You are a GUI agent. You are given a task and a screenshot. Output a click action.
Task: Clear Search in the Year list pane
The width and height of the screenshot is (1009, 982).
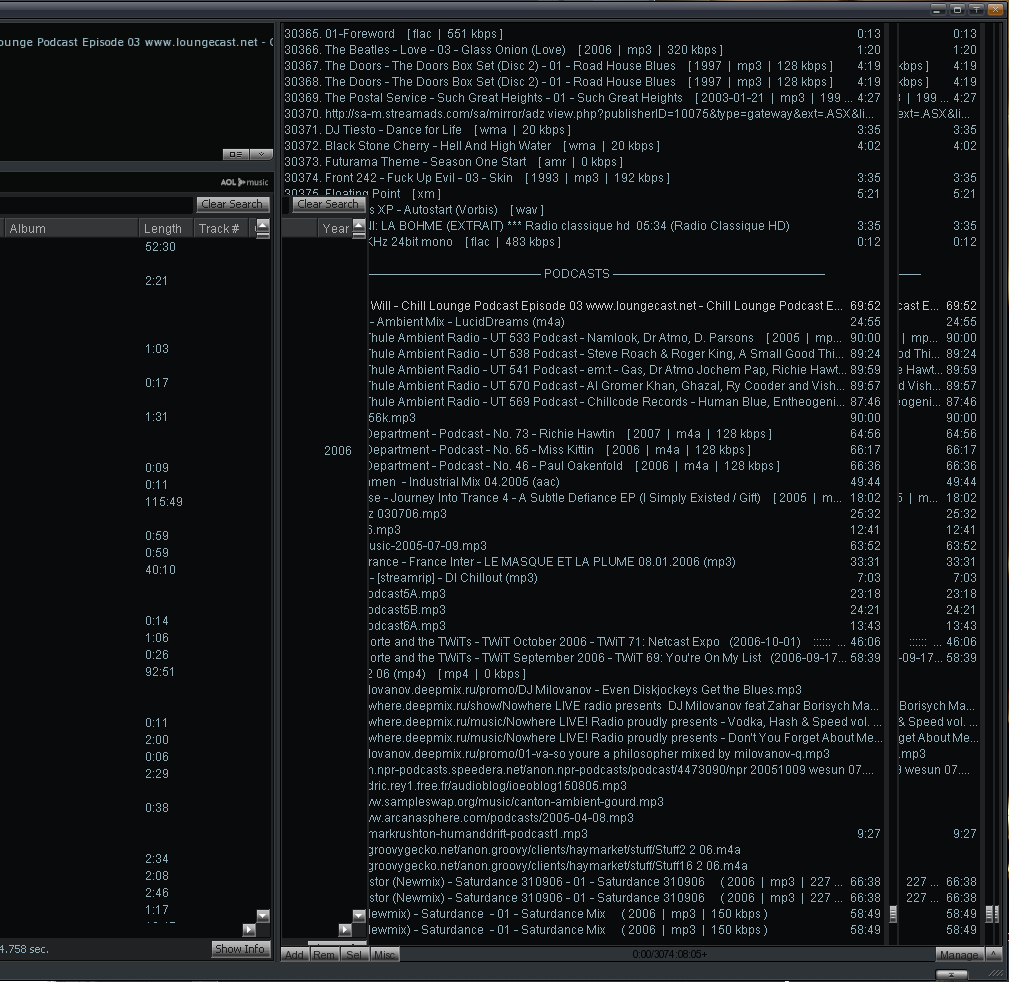(x=328, y=204)
